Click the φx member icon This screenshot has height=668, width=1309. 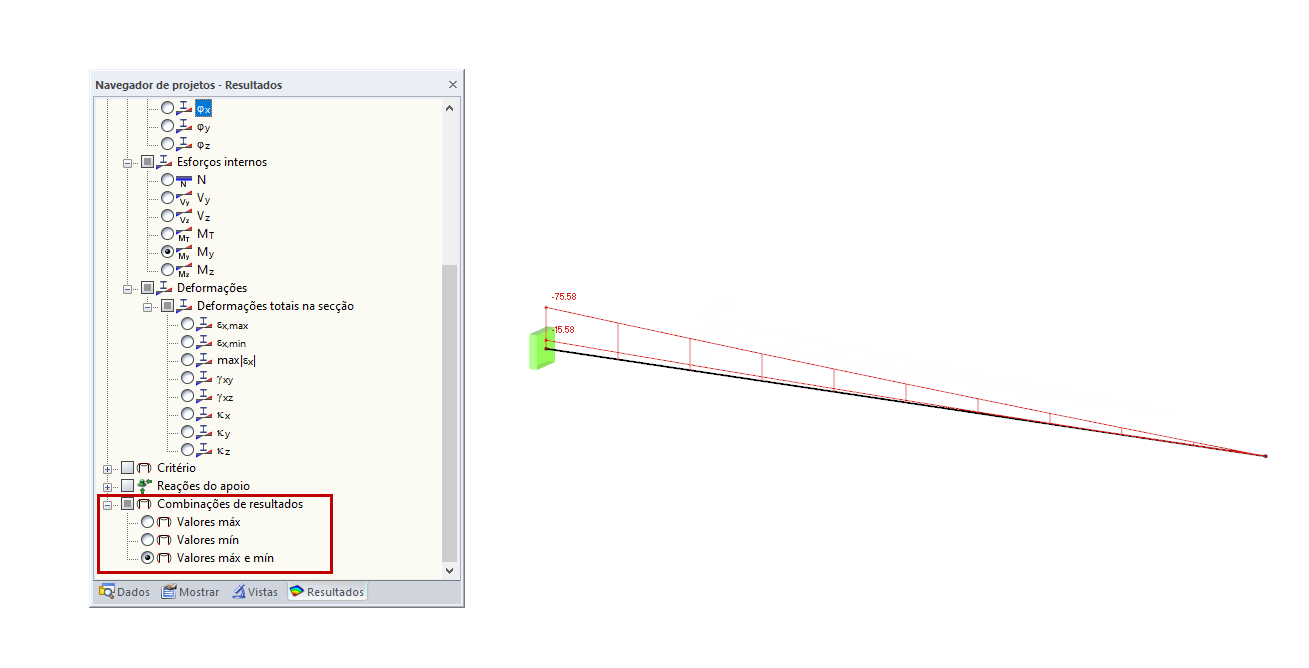click(x=184, y=107)
